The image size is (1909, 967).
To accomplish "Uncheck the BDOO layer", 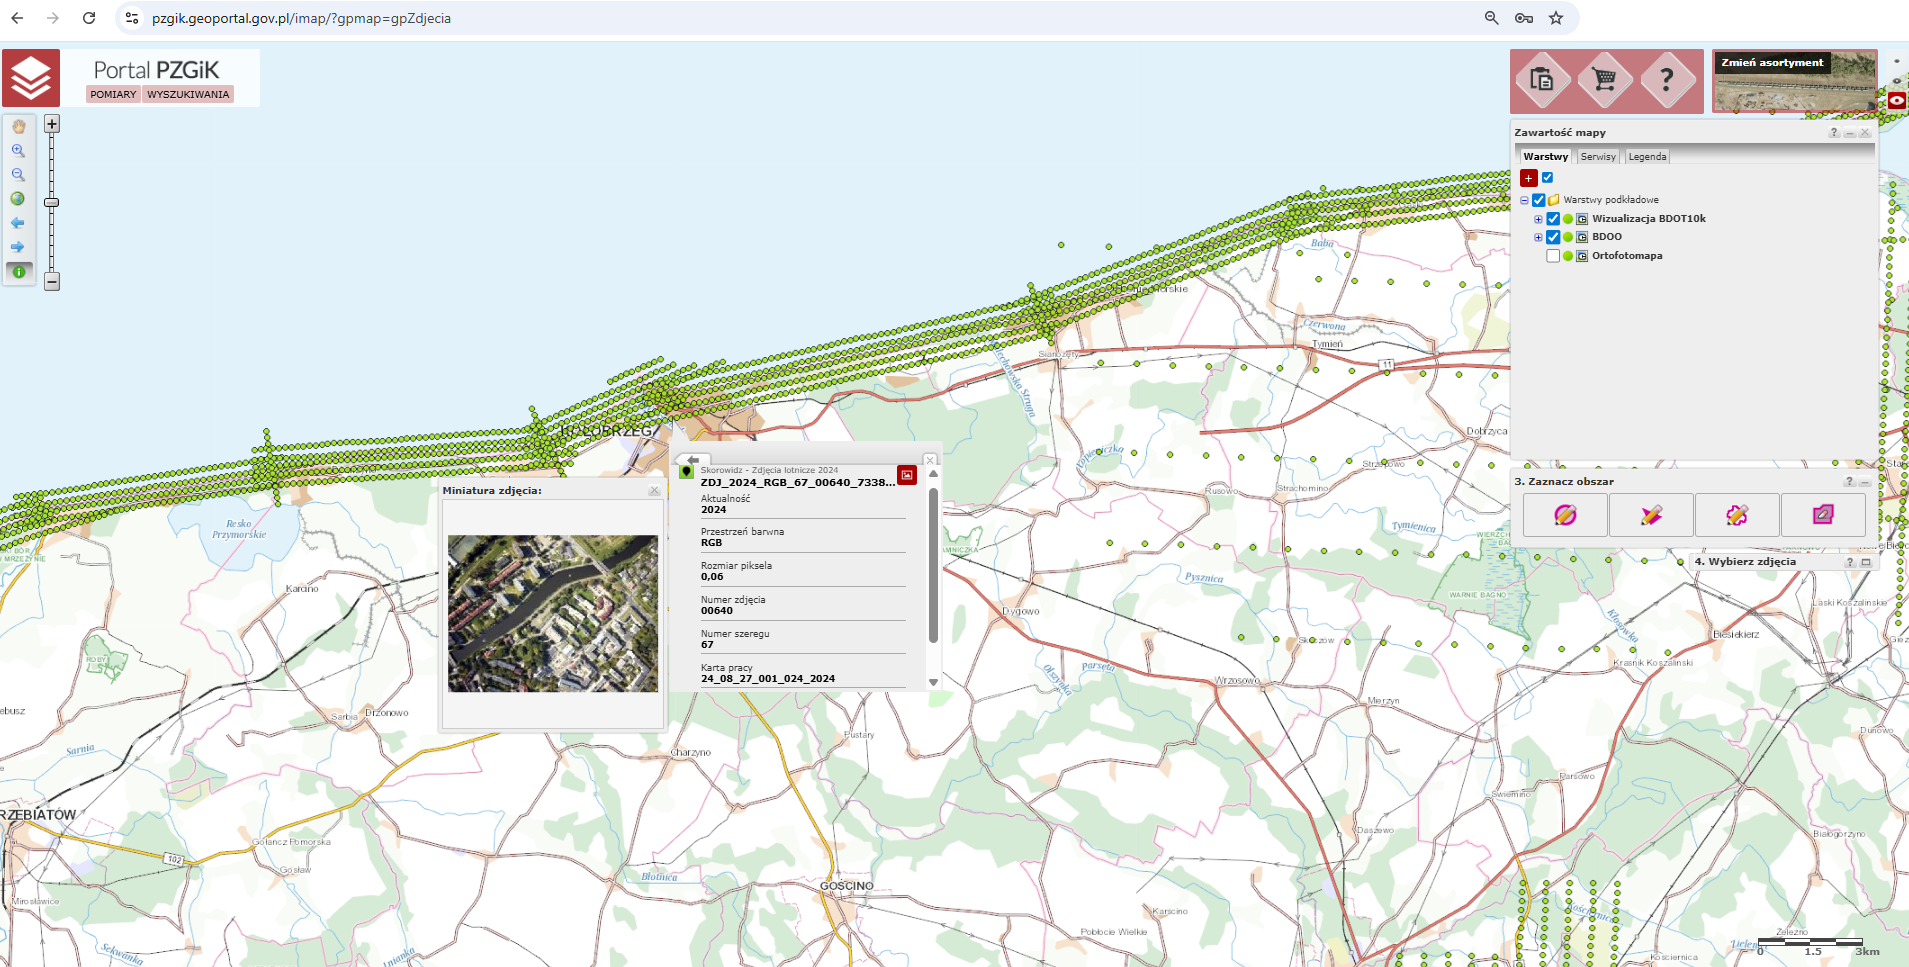I will 1553,237.
